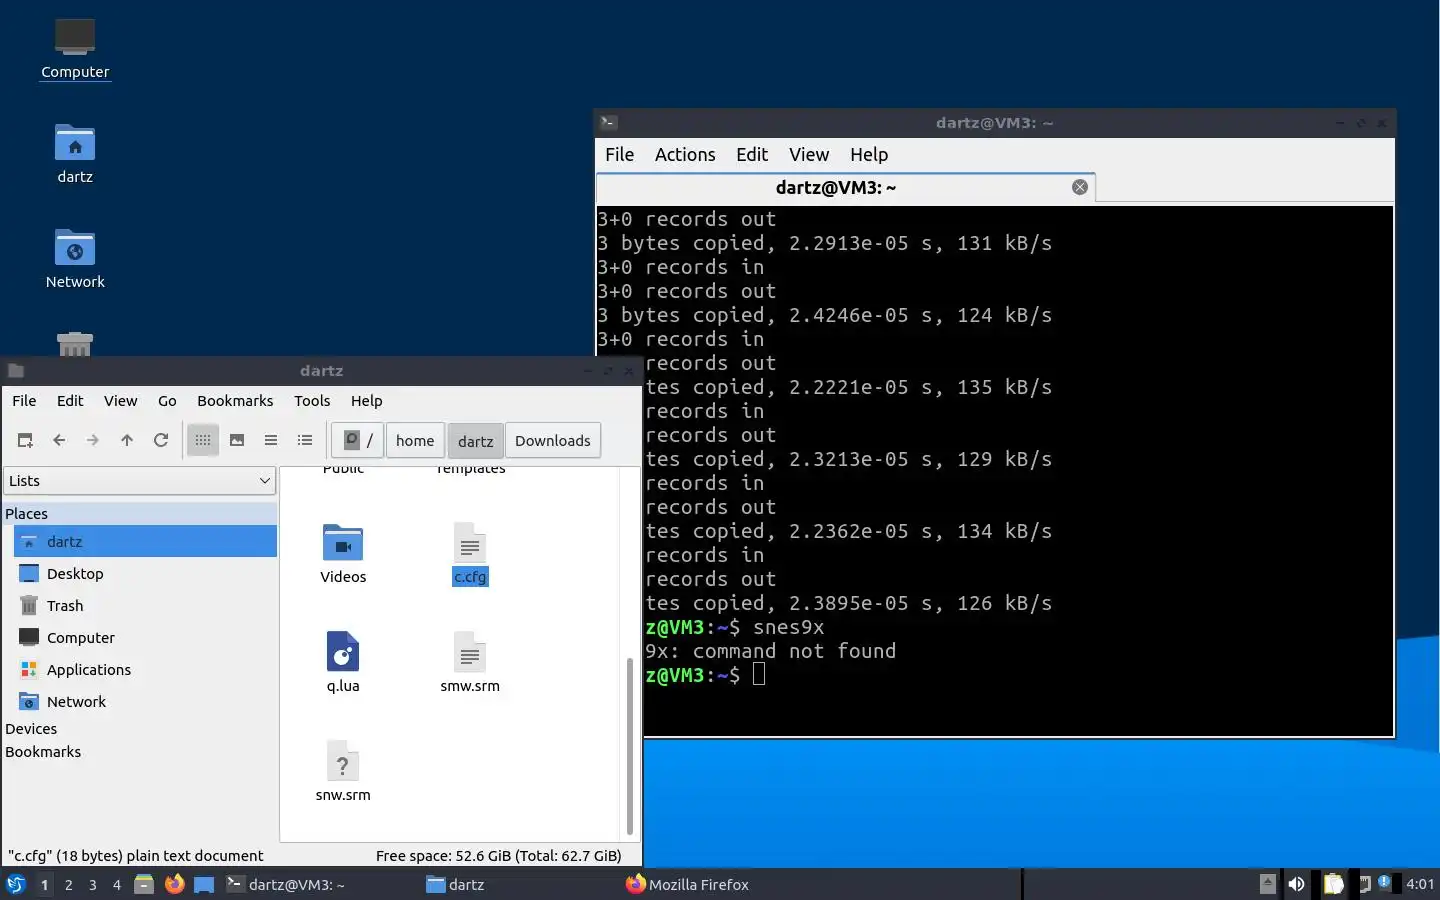Select the c.cfg file
The image size is (1440, 900).
(x=470, y=554)
